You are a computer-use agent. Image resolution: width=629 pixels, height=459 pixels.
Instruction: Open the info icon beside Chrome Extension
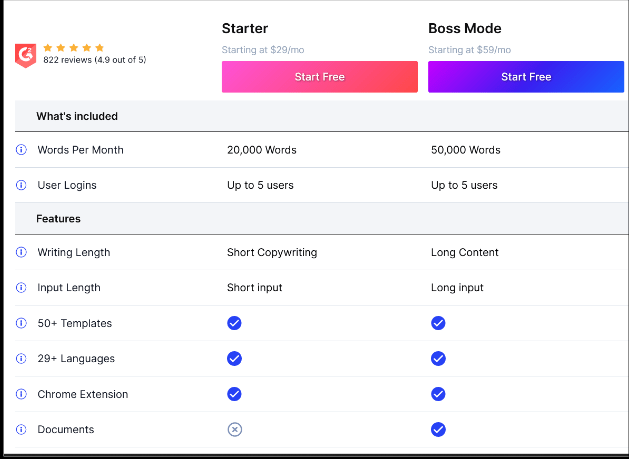tap(21, 394)
